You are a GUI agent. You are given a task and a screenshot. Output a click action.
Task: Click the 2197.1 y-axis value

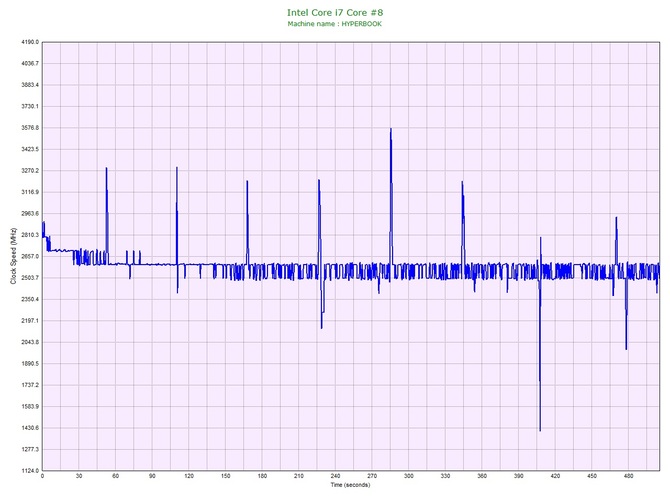pyautogui.click(x=30, y=321)
